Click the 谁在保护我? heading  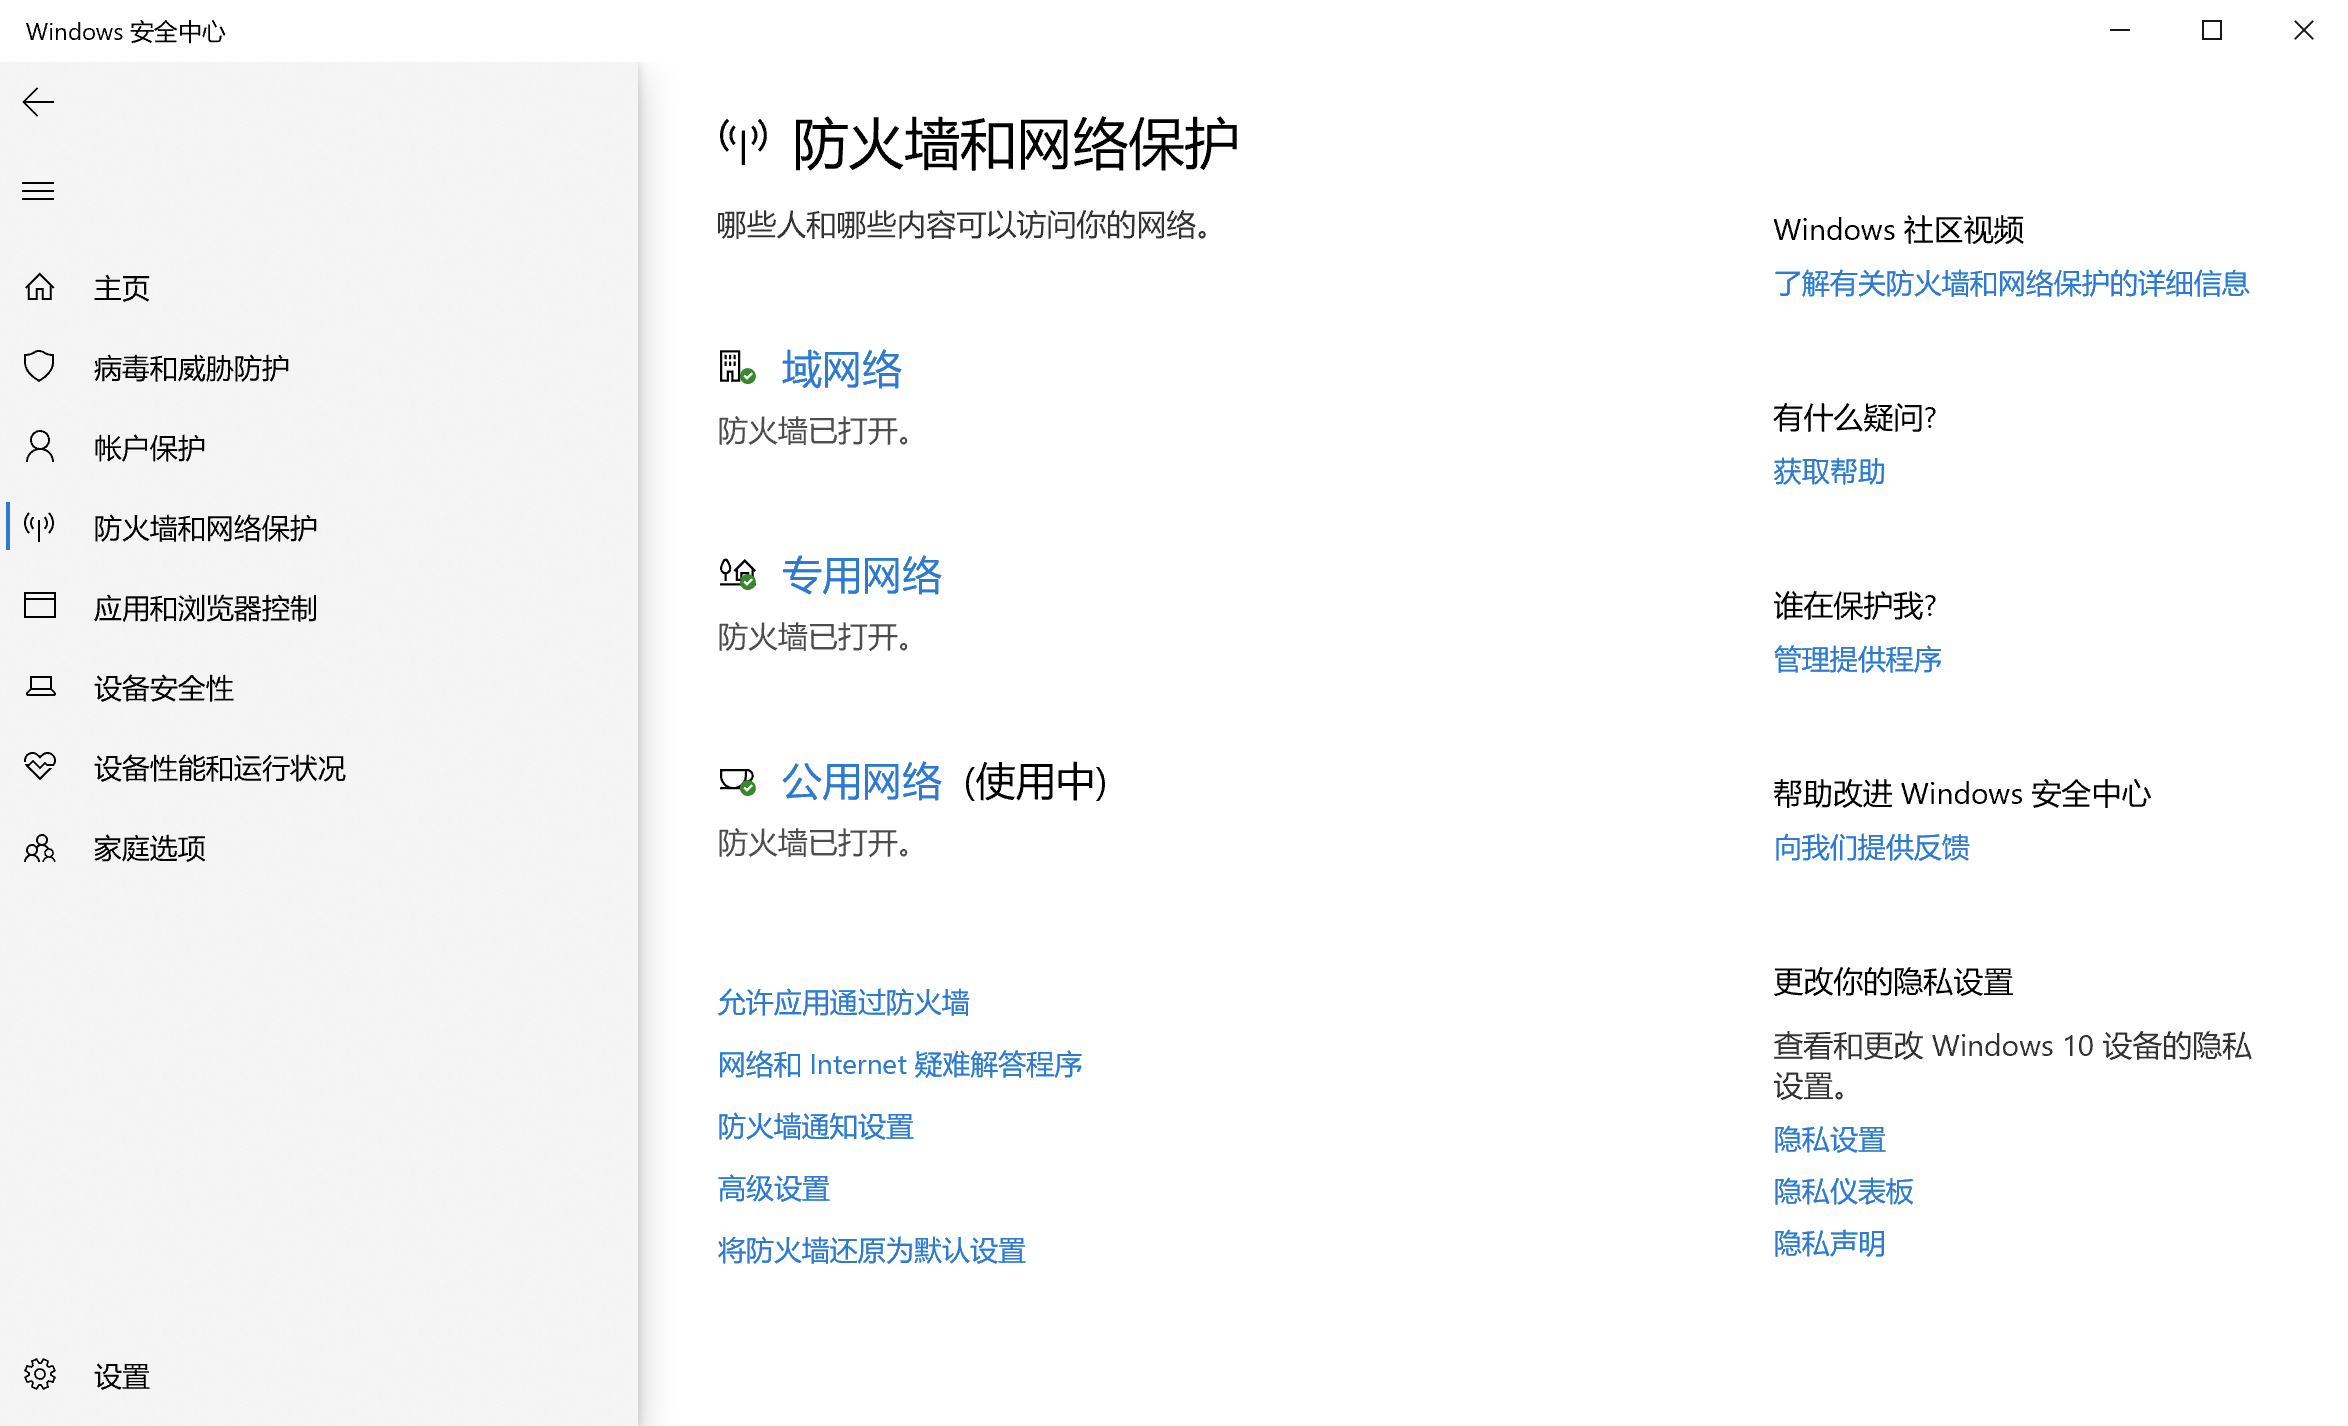[1855, 606]
